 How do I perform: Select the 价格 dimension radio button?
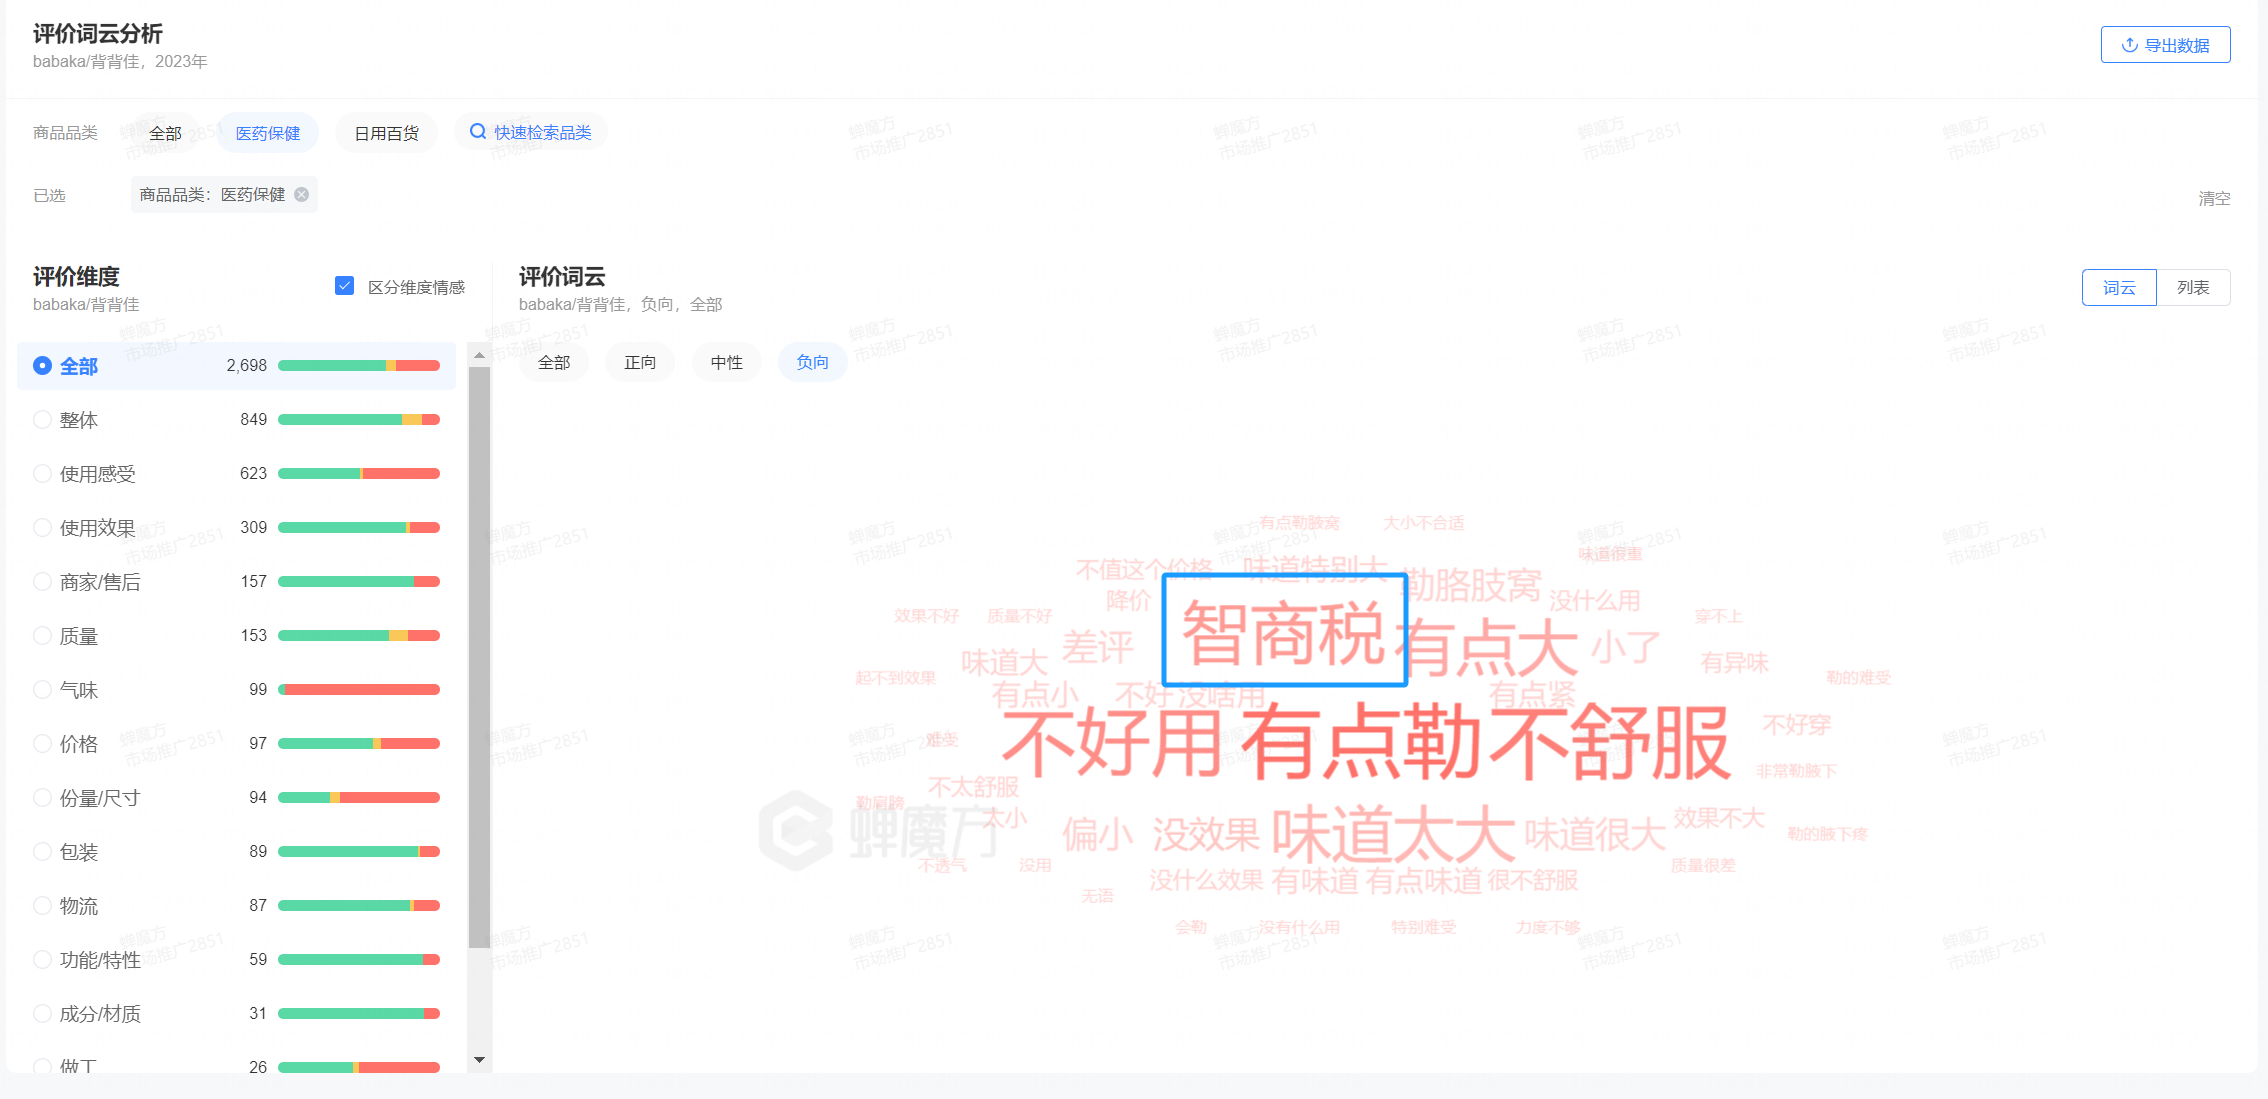coord(42,744)
